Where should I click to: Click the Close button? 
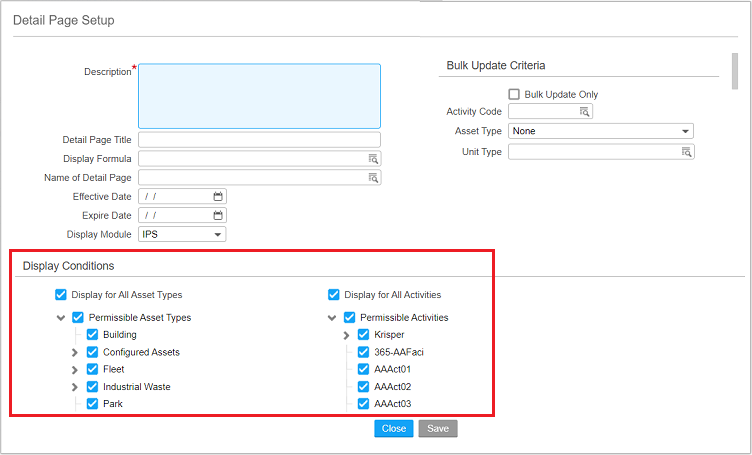393,429
